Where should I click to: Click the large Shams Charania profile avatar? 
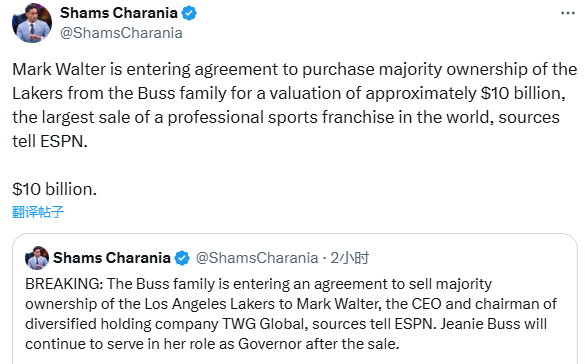(32, 23)
